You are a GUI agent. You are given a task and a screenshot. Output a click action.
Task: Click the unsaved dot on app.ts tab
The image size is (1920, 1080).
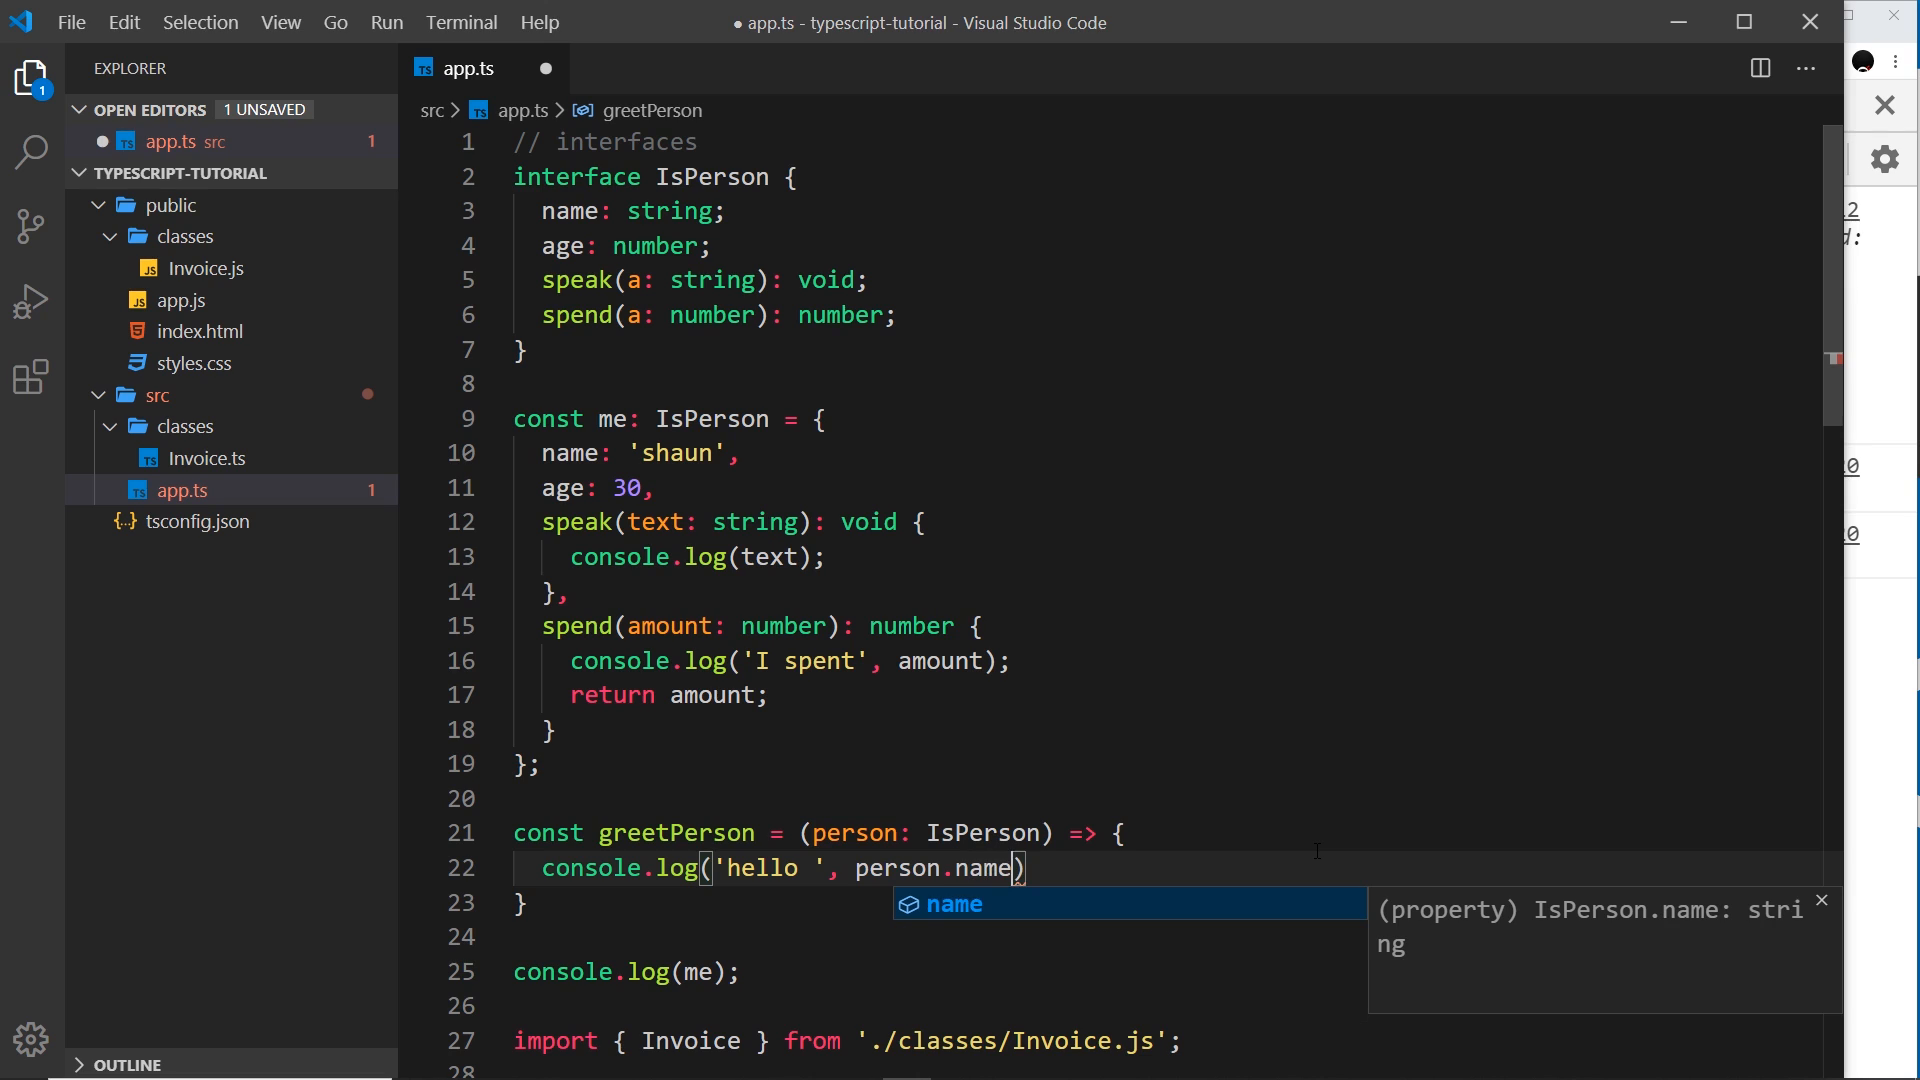546,68
